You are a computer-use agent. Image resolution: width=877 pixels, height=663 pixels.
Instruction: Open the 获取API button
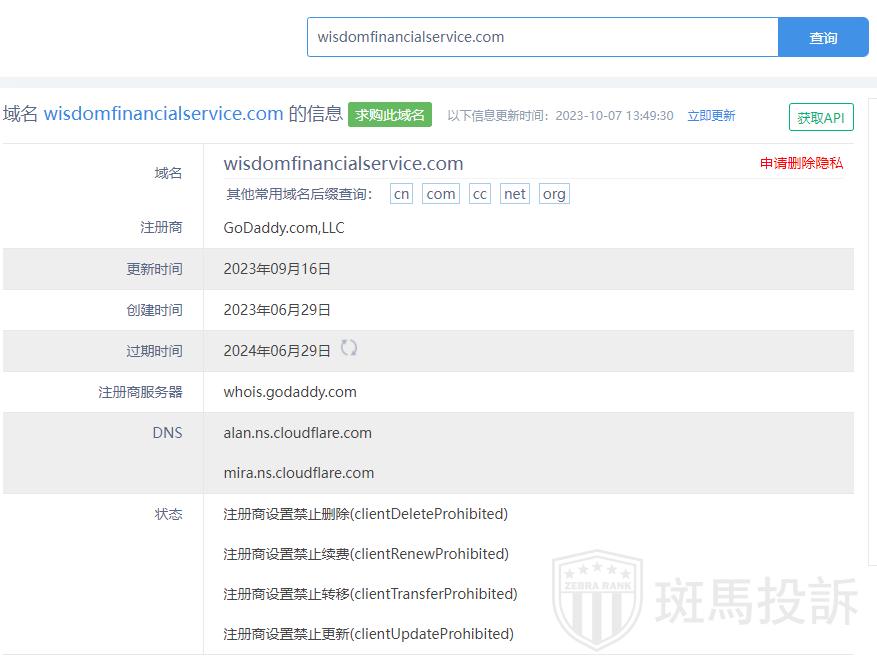point(820,118)
